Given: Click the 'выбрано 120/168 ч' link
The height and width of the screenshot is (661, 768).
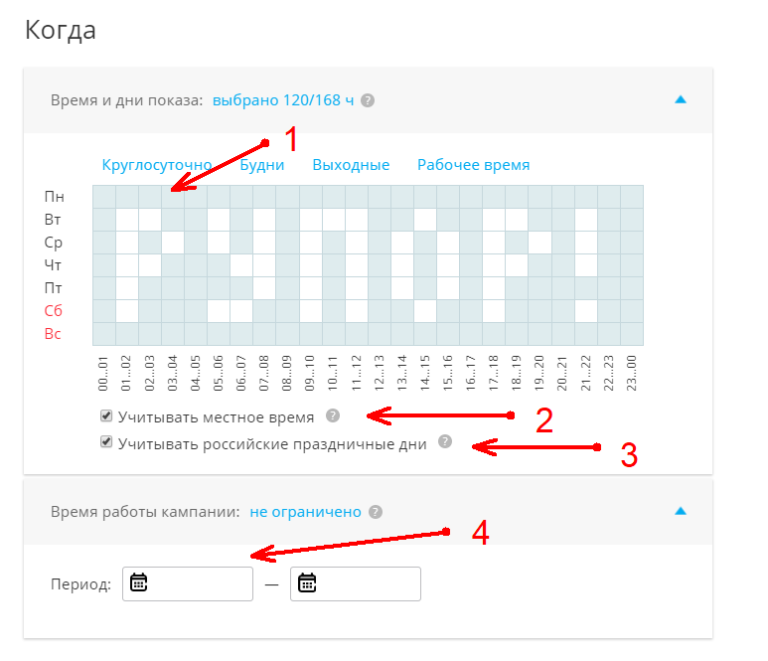Looking at the screenshot, I should (x=283, y=100).
